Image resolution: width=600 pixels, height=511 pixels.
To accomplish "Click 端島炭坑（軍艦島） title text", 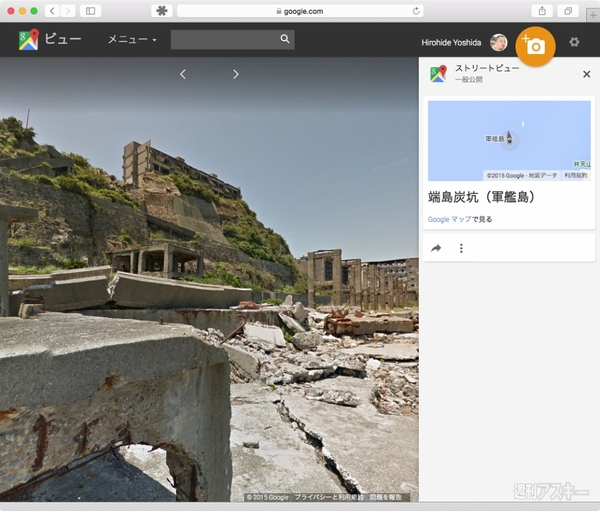I will pyautogui.click(x=481, y=197).
